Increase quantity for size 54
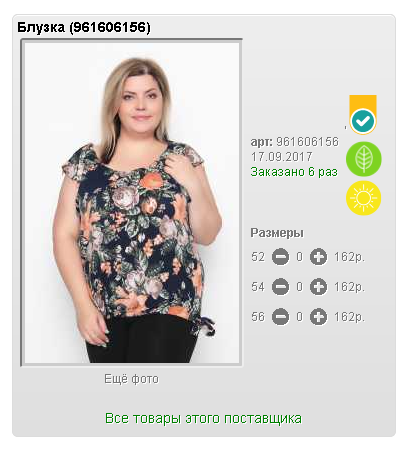Screen dimensions: 414x450 tap(318, 287)
